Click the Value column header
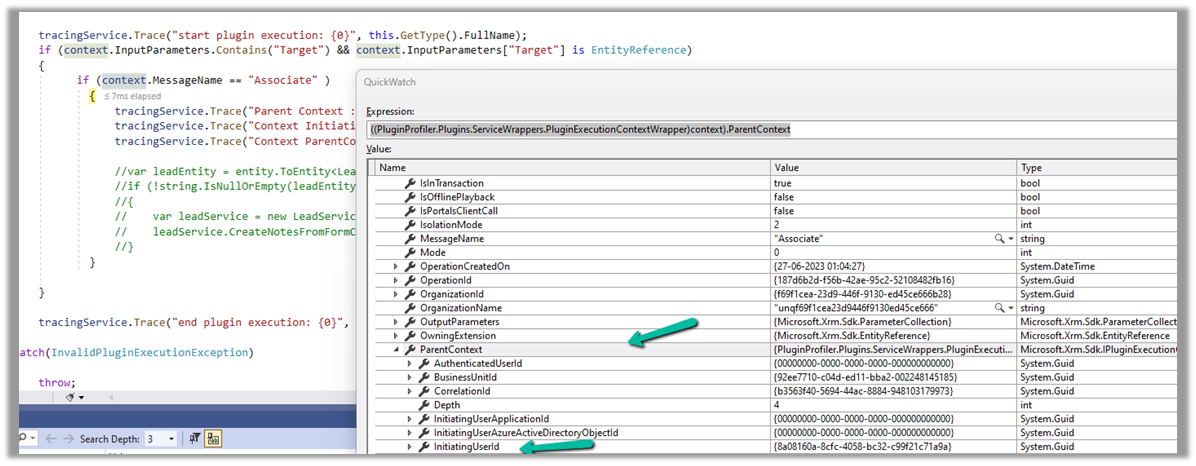Image resolution: width=1196 pixels, height=466 pixels. 788,168
